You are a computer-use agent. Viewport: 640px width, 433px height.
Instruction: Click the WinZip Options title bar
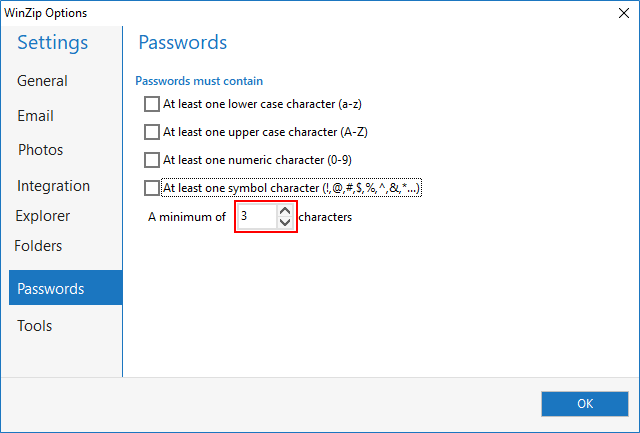point(300,13)
